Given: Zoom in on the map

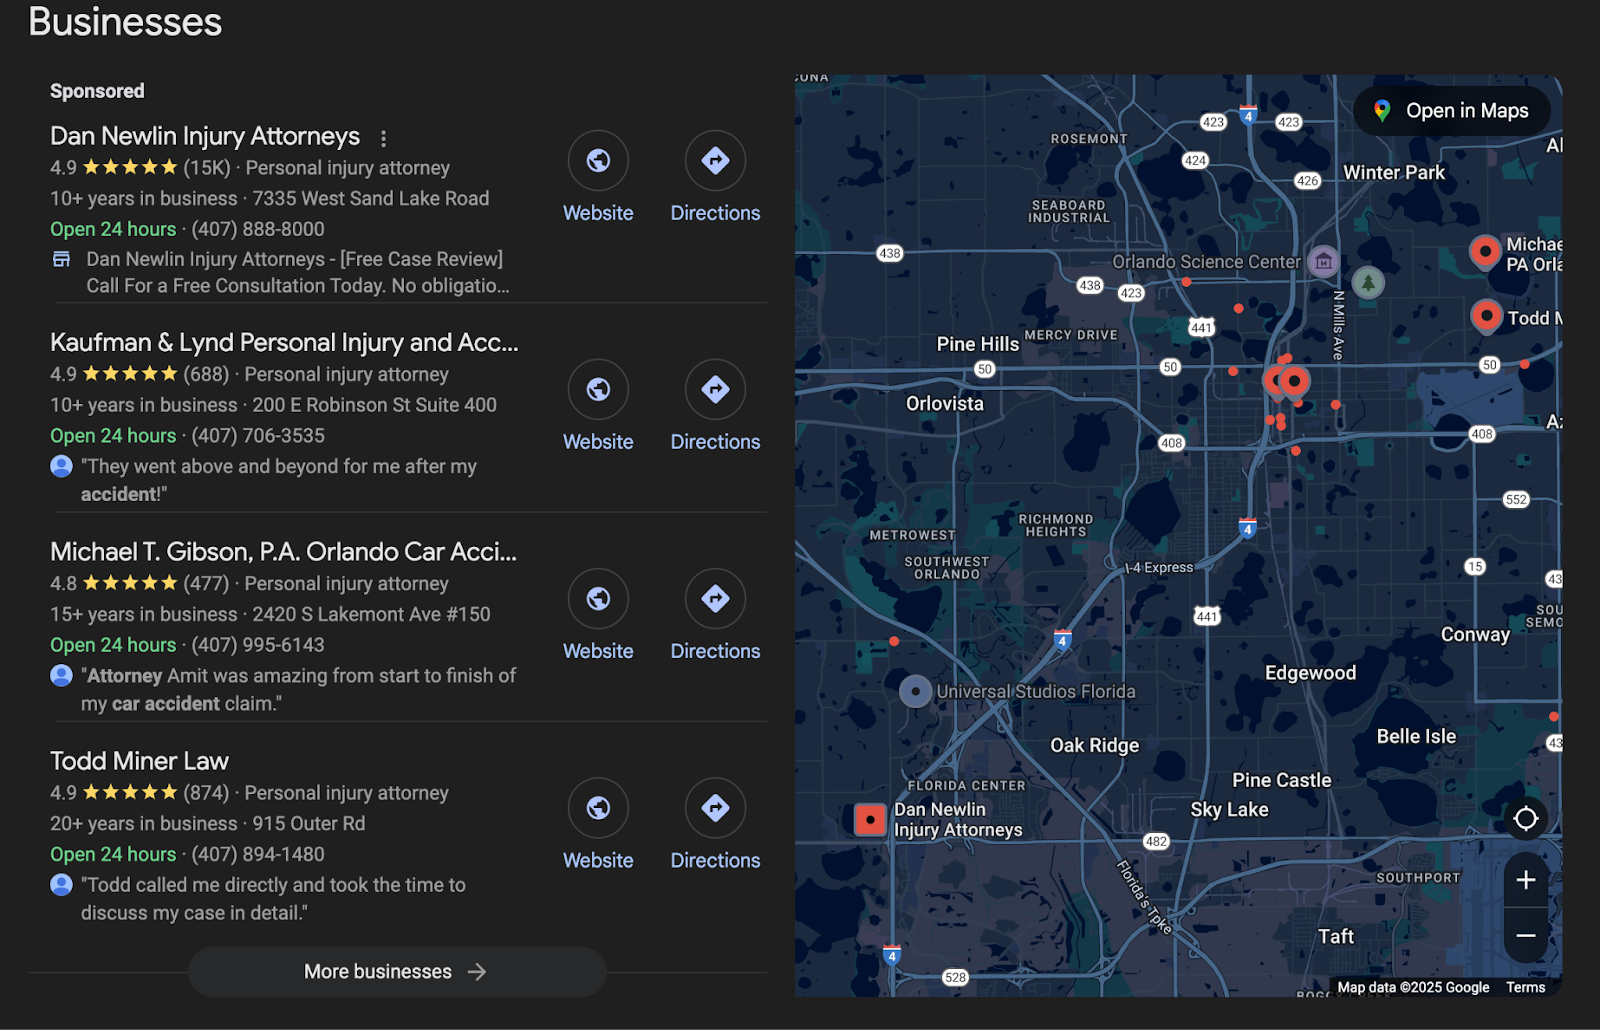Looking at the screenshot, I should coord(1525,880).
